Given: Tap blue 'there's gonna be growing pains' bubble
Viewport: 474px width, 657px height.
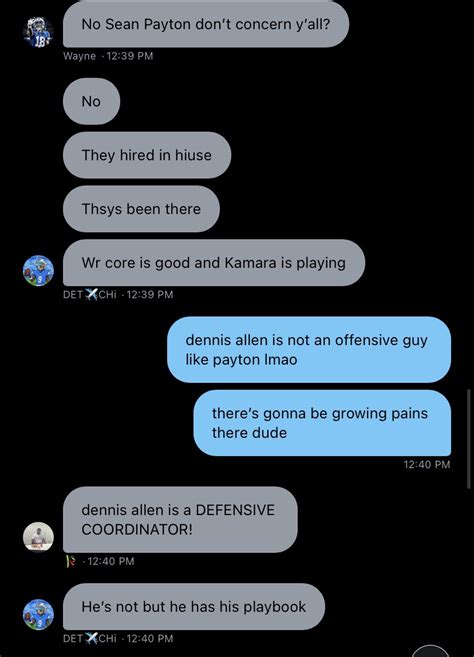Looking at the screenshot, I should [322, 423].
